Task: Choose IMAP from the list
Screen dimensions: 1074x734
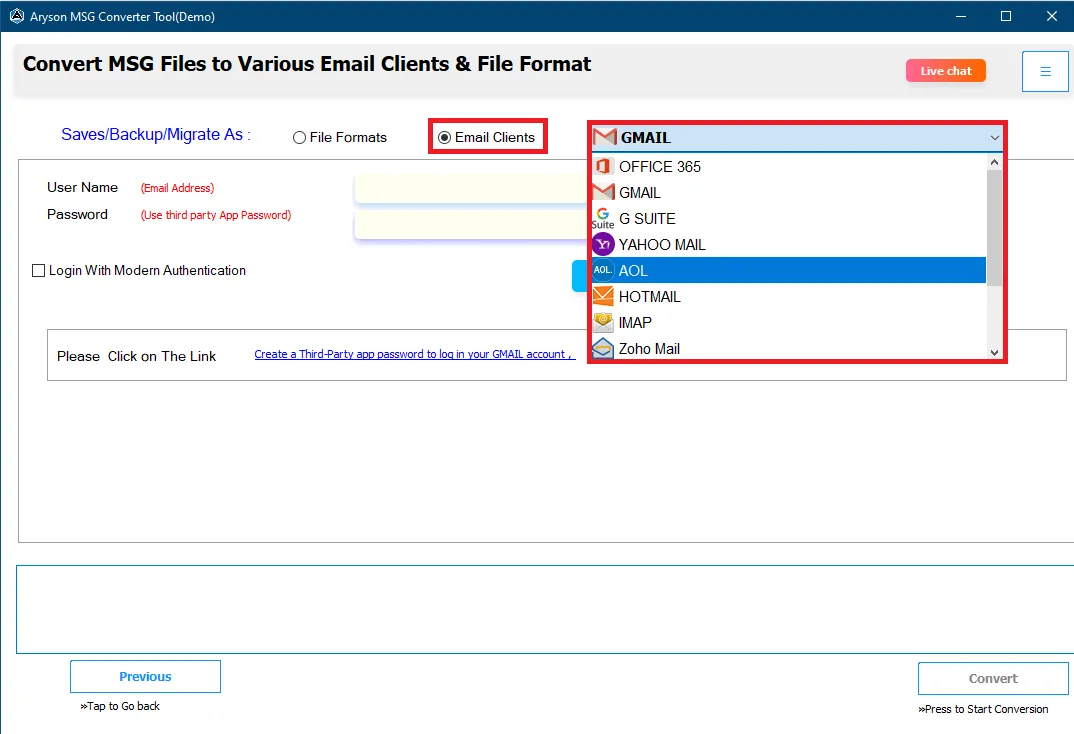Action: [789, 322]
